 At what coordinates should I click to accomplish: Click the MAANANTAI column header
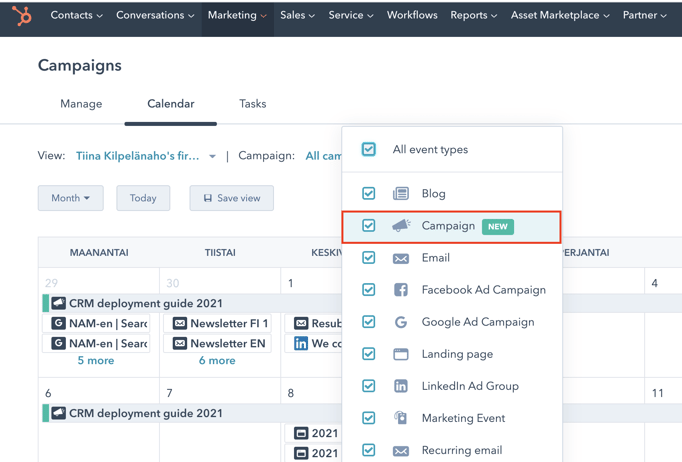(x=99, y=253)
